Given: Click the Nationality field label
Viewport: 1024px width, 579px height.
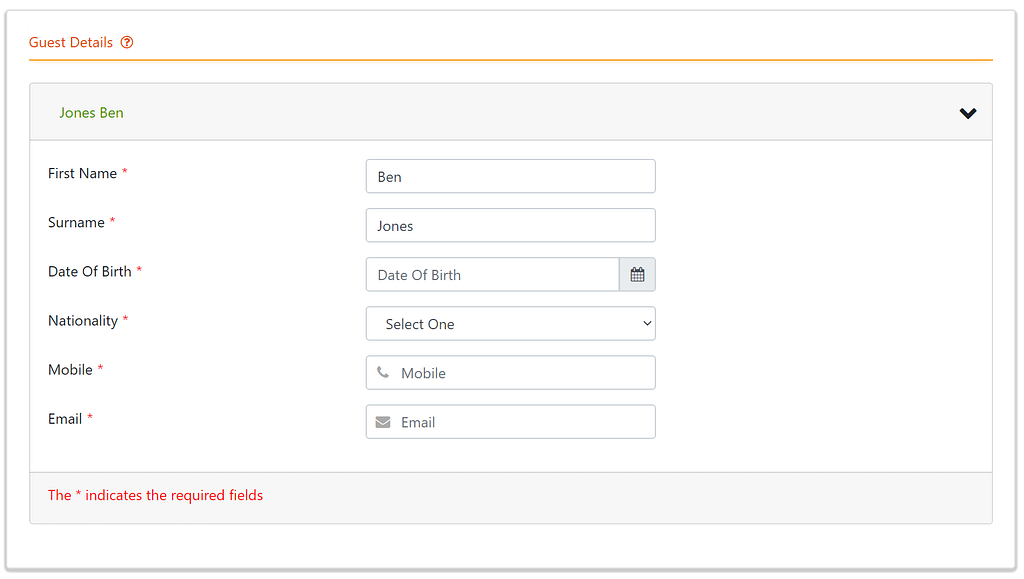Looking at the screenshot, I should click(x=83, y=321).
